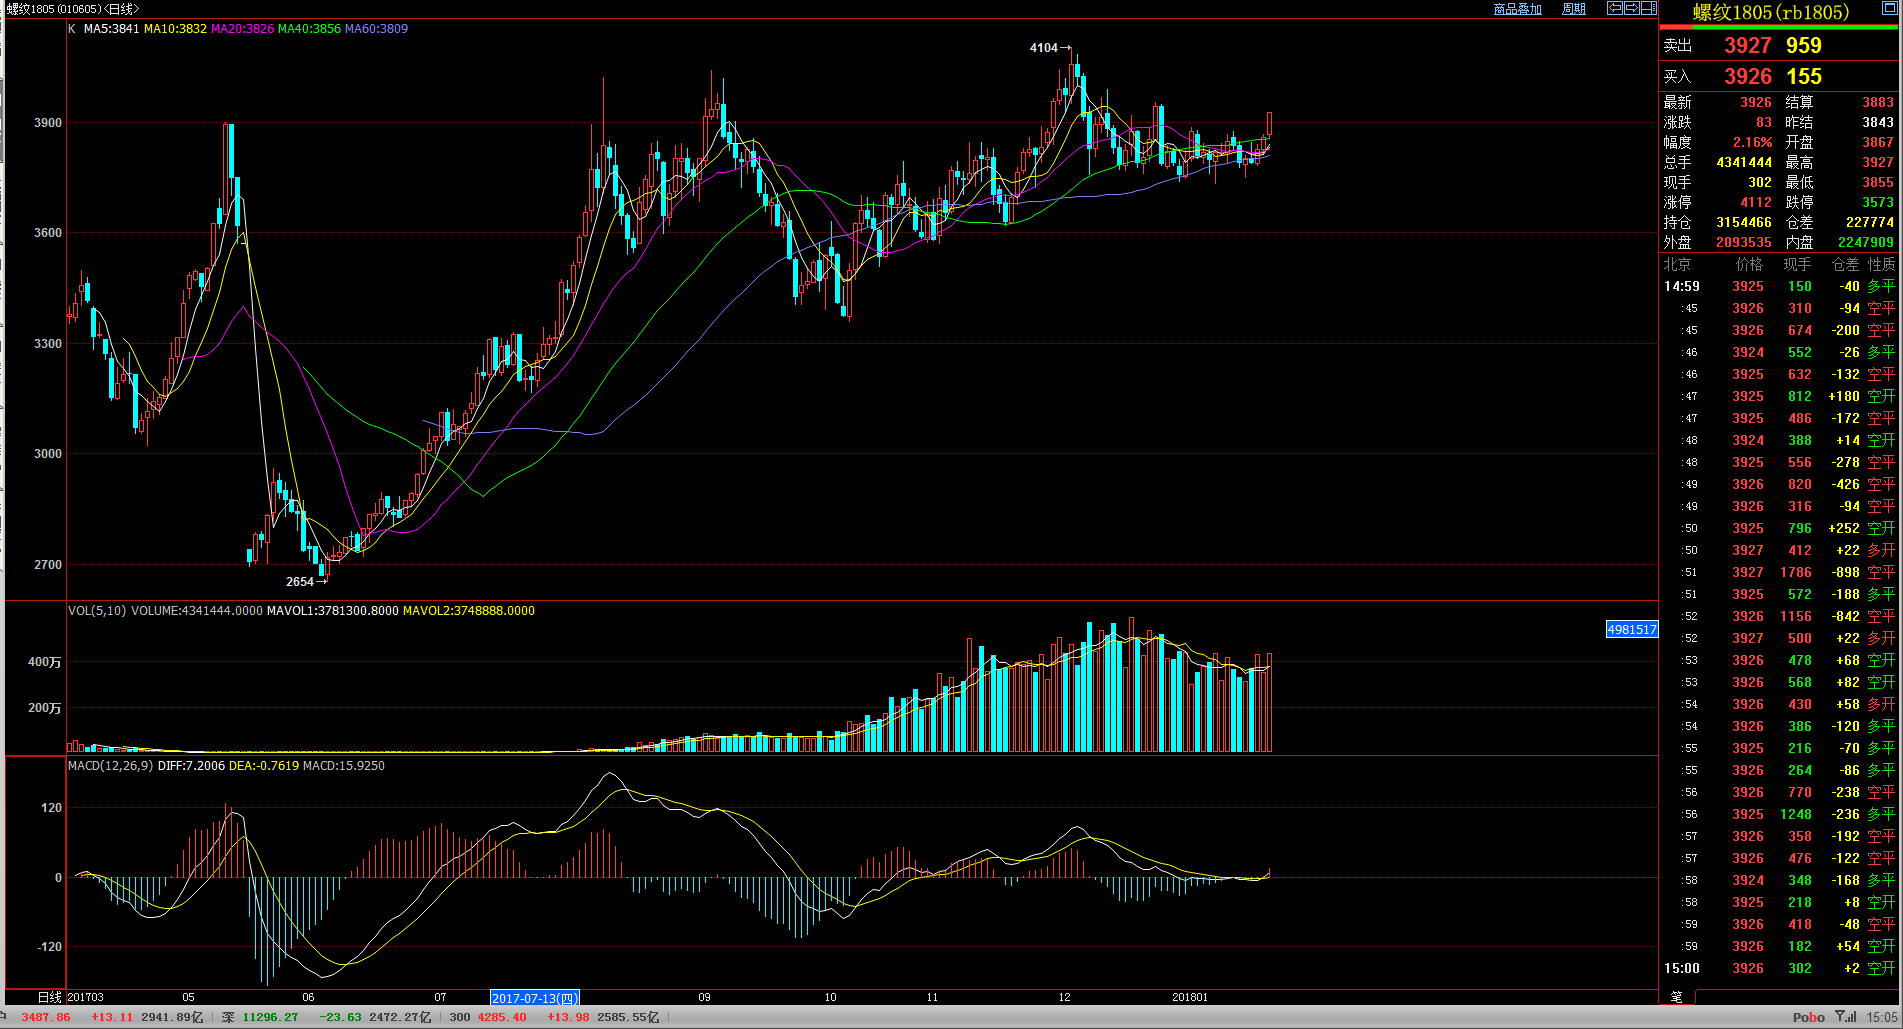This screenshot has height=1029, width=1903.
Task: Click the panel layout split icon
Action: click(x=1648, y=8)
